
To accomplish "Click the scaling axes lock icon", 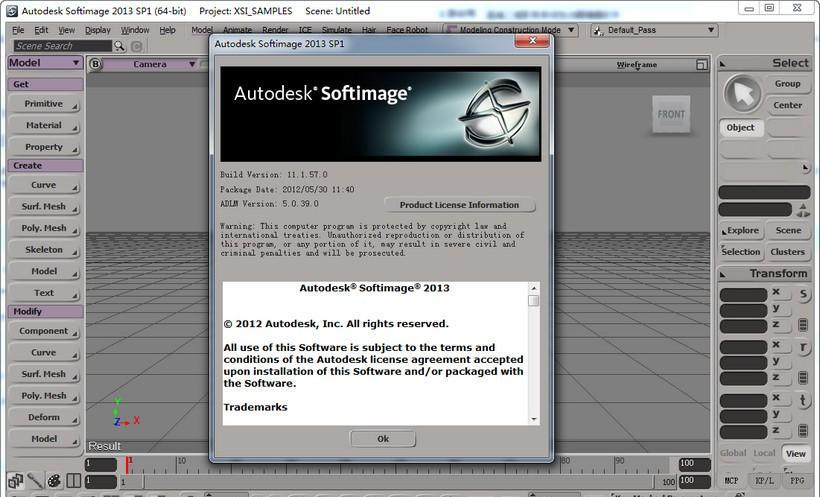I will point(803,325).
